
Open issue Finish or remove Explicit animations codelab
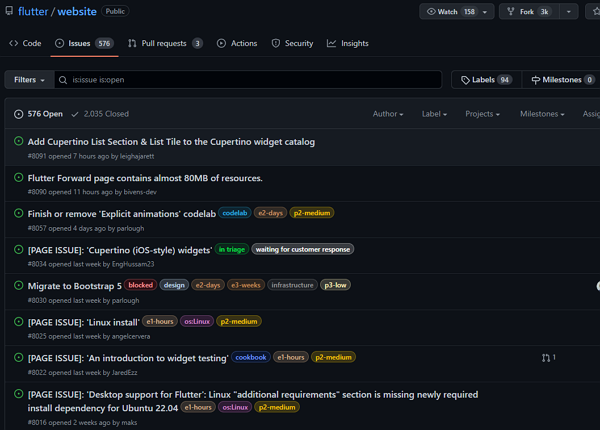(122, 214)
